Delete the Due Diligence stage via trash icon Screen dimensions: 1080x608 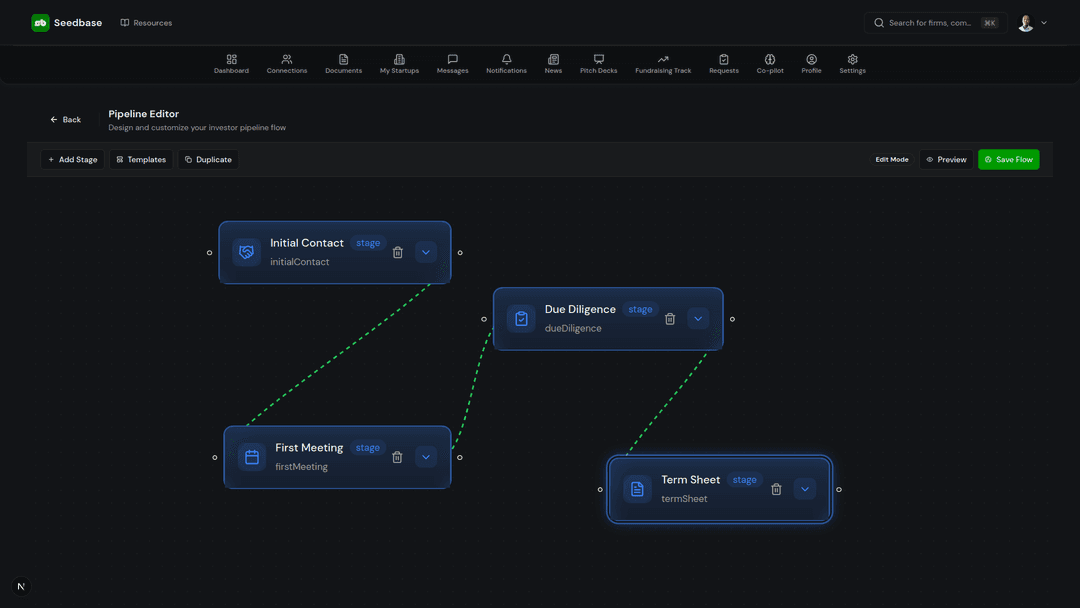[670, 318]
